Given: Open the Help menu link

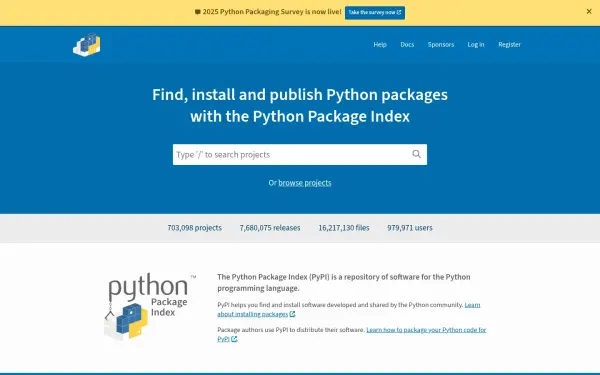Looking at the screenshot, I should pos(380,44).
